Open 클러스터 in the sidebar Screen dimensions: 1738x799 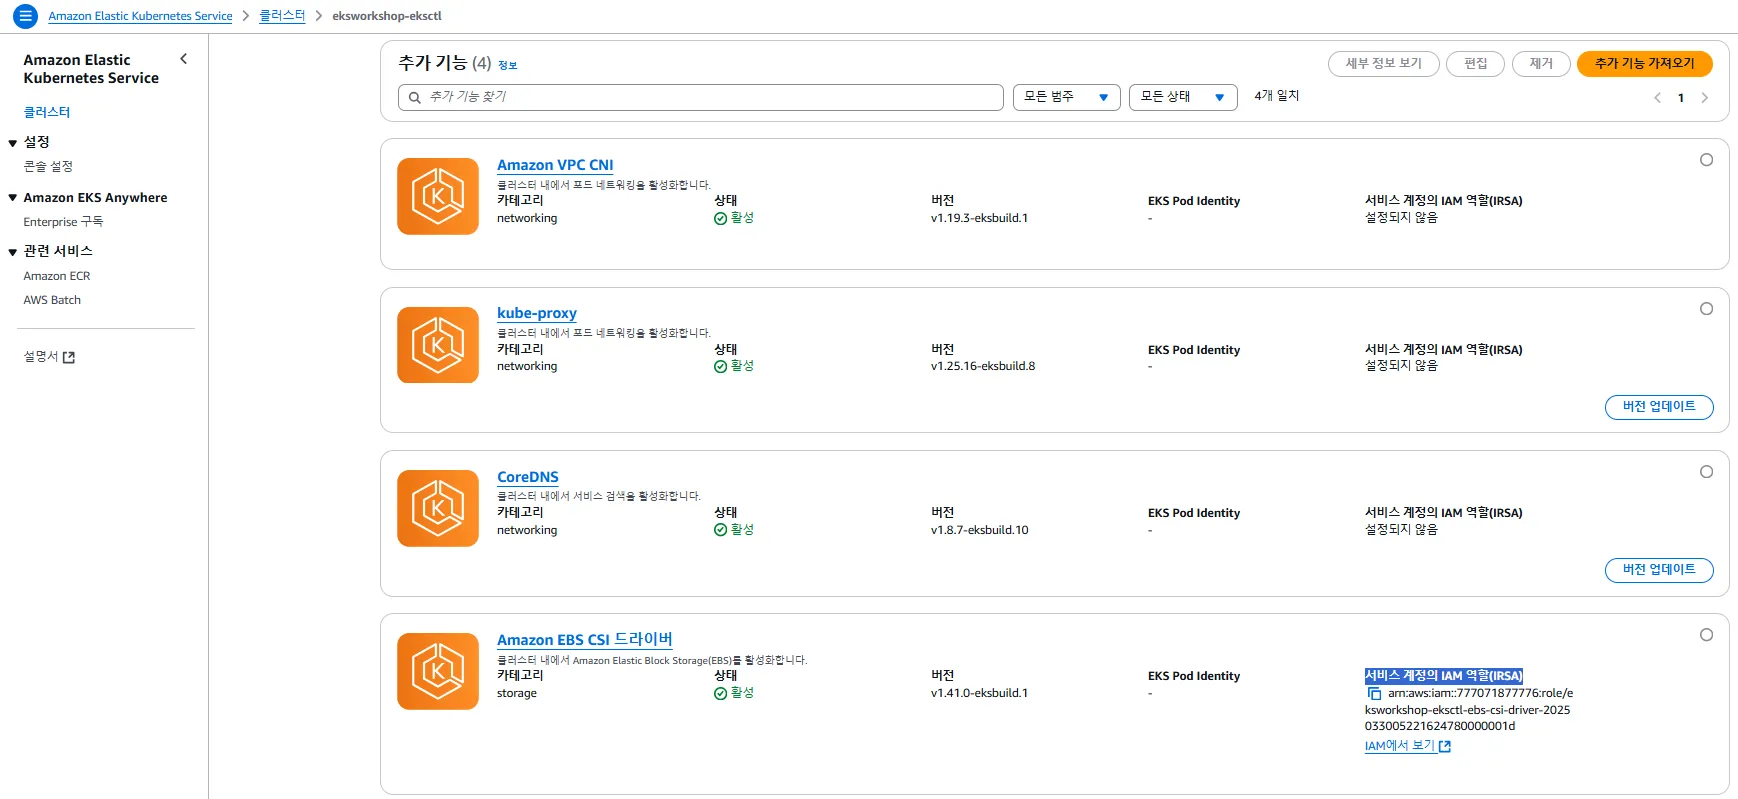[x=47, y=112]
